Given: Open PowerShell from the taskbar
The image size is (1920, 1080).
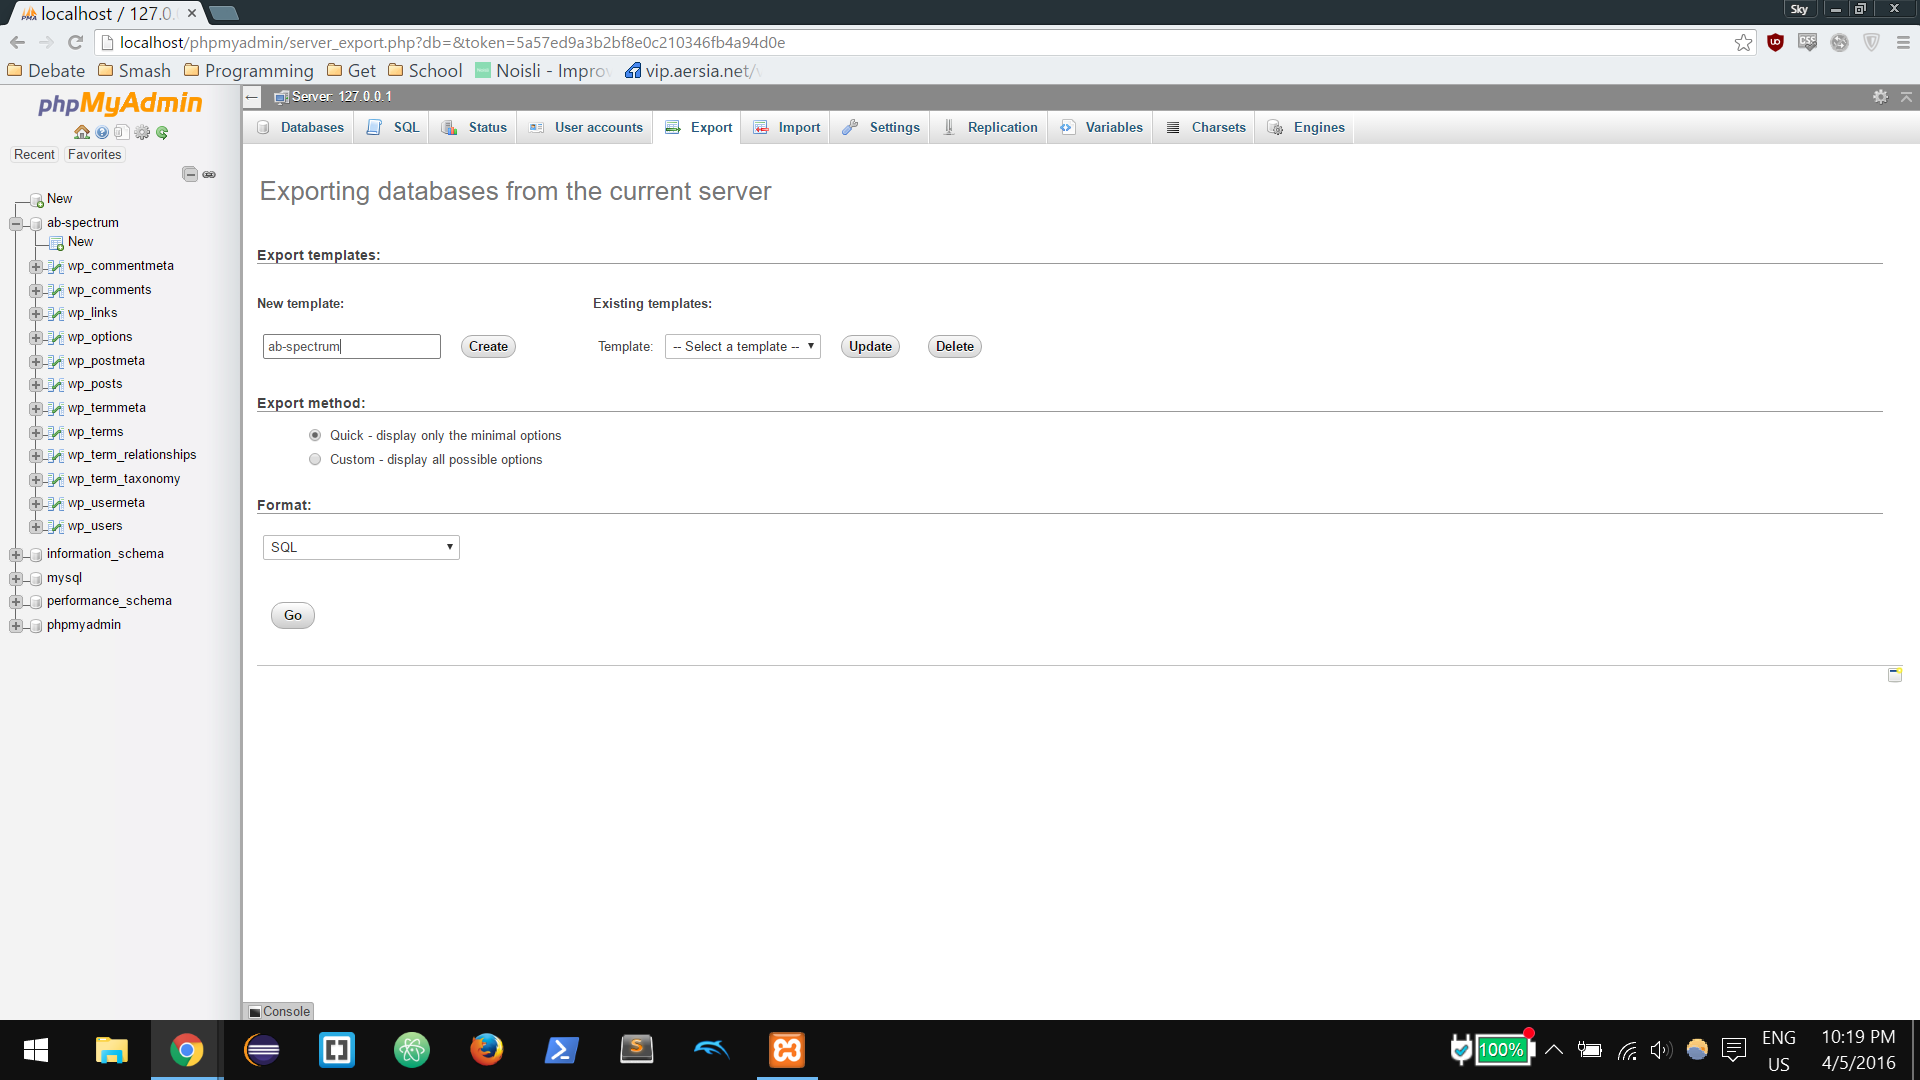Looking at the screenshot, I should 562,1050.
